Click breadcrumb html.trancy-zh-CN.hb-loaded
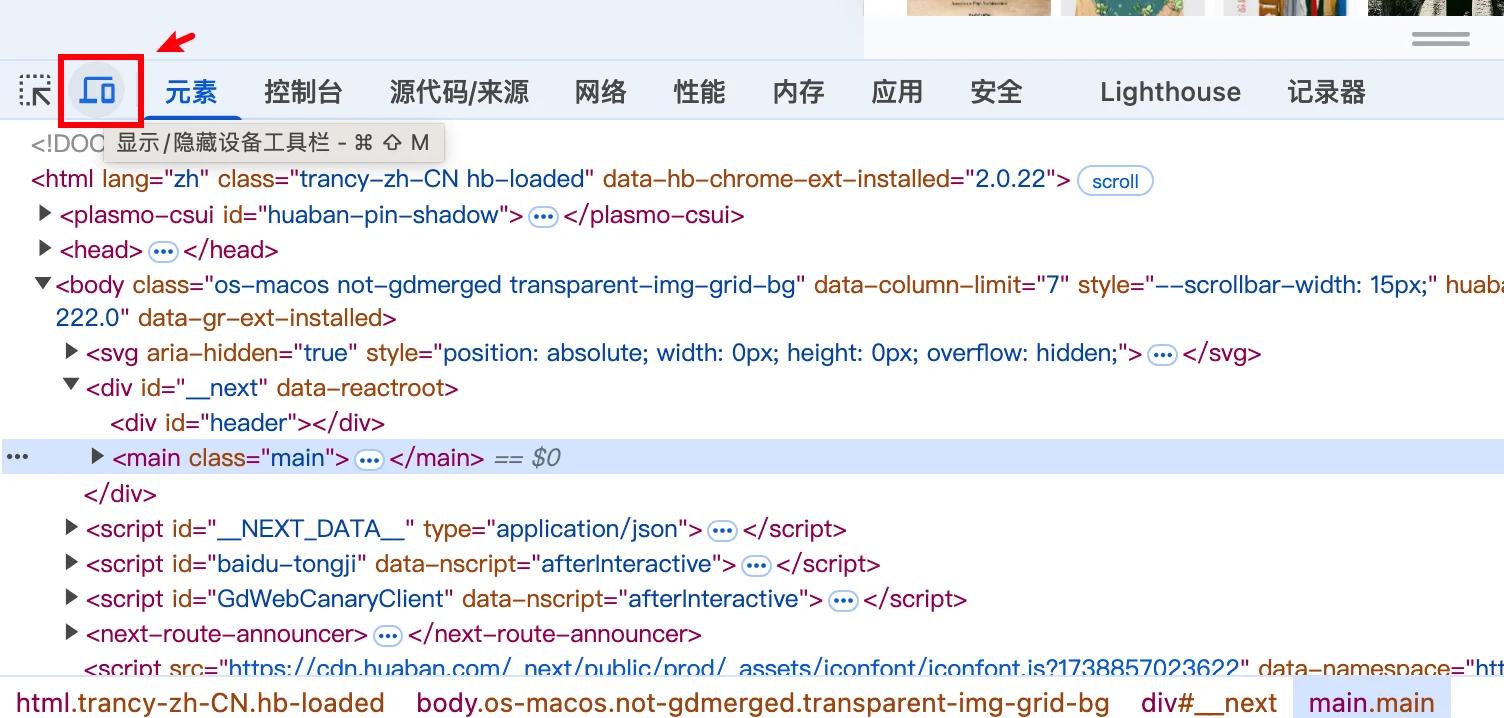 200,703
